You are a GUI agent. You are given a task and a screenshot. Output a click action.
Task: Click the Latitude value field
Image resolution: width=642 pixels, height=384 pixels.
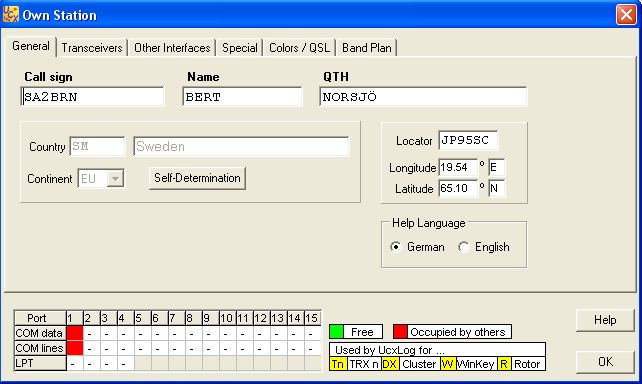[458, 188]
